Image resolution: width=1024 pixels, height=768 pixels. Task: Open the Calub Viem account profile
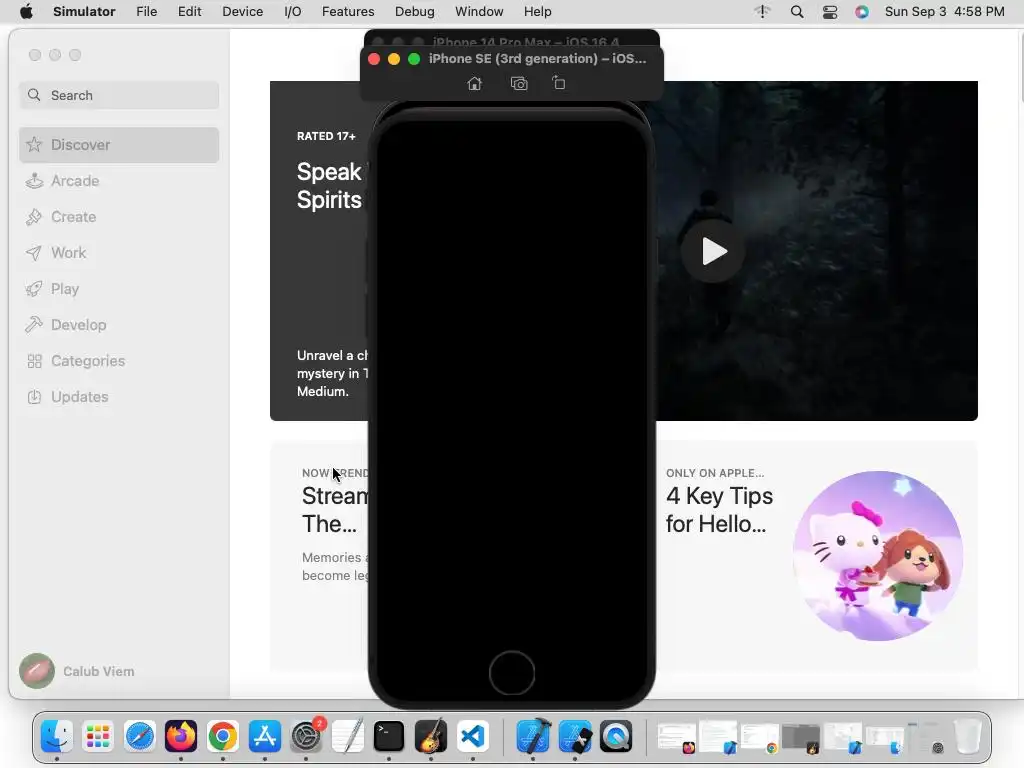tap(77, 671)
